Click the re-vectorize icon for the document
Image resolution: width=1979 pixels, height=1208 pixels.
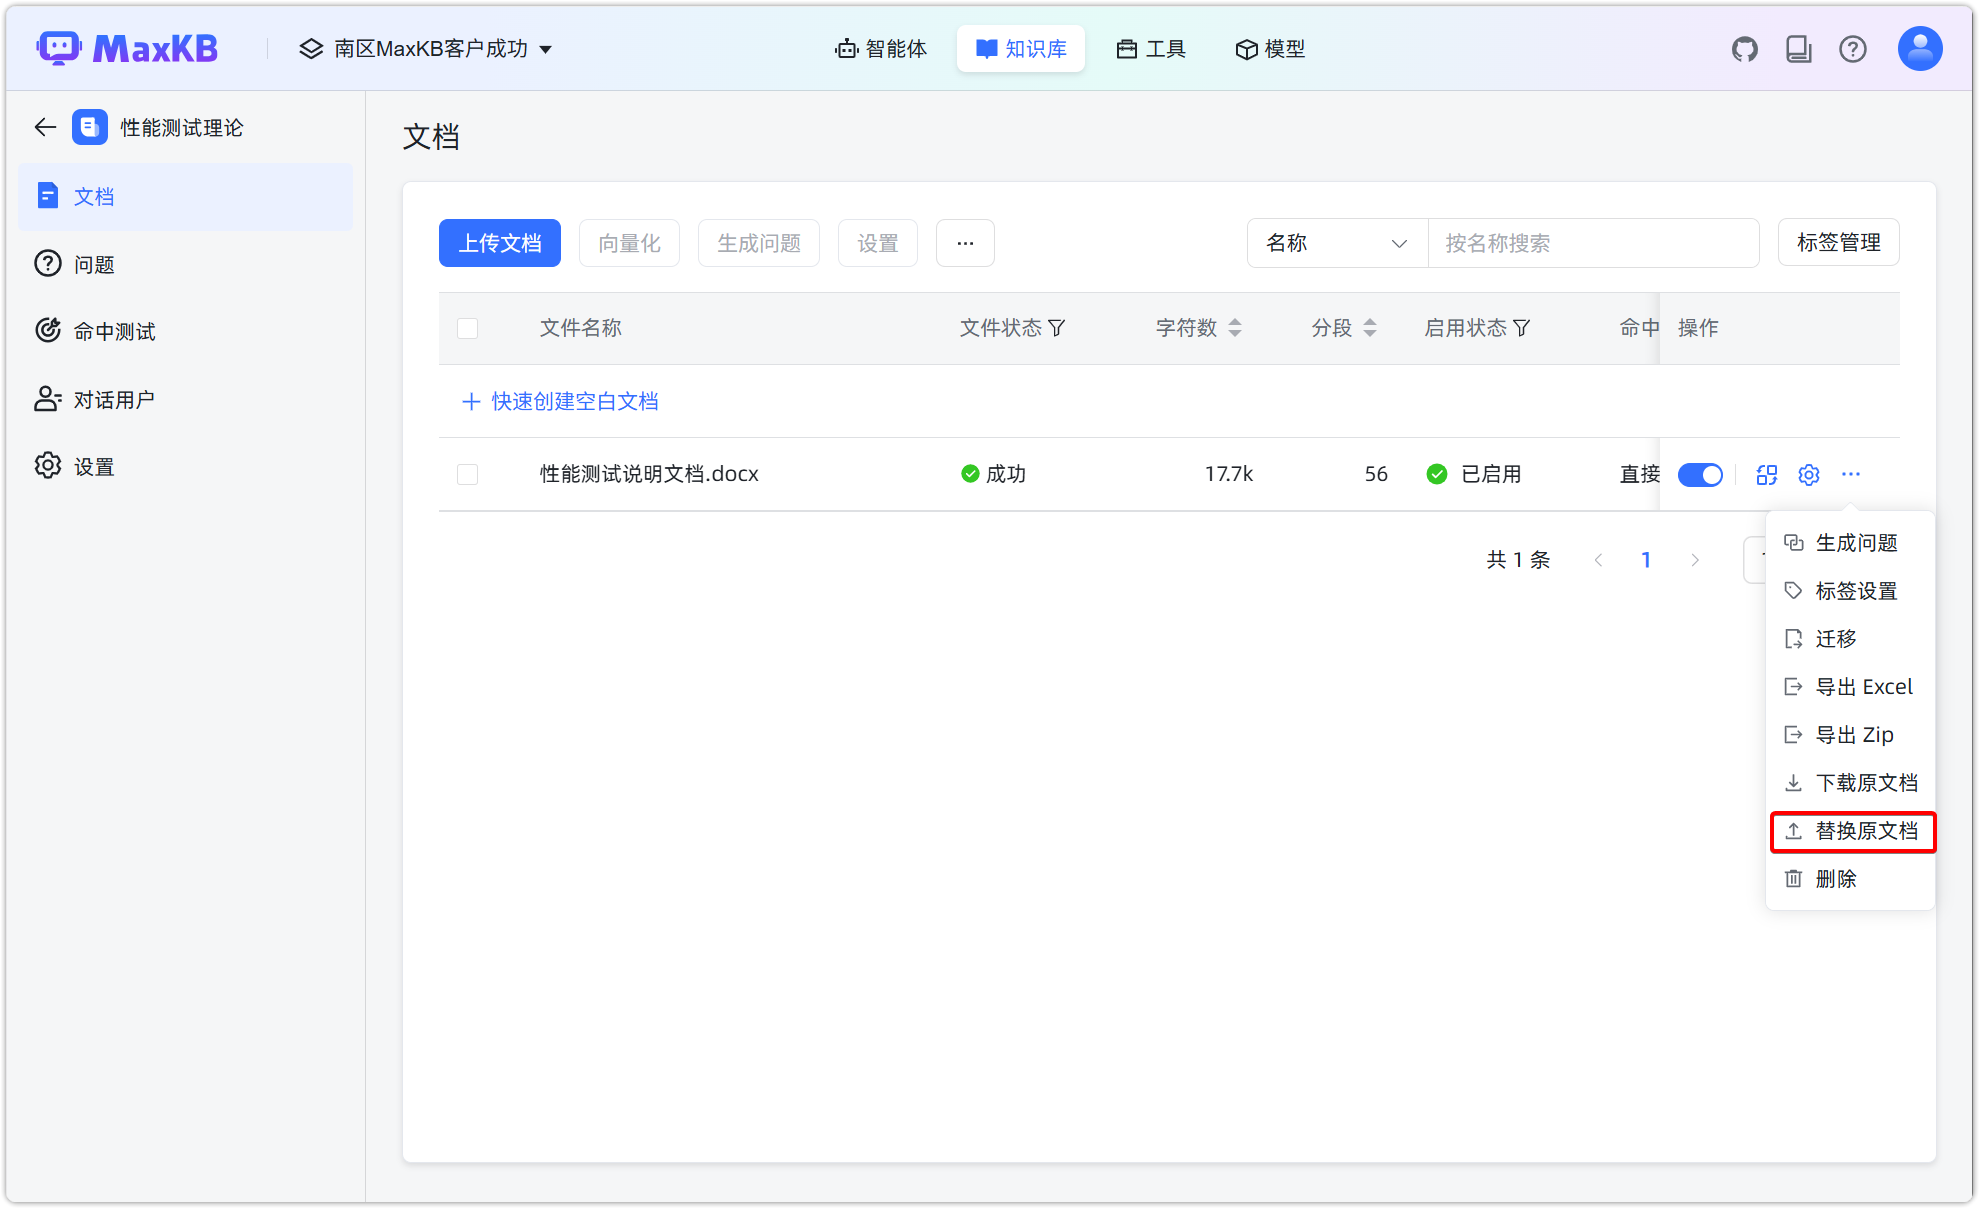click(1766, 474)
